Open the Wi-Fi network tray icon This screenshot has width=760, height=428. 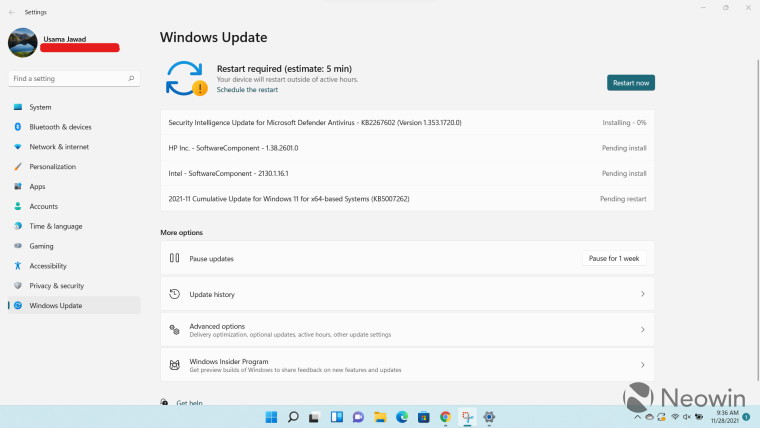675,417
